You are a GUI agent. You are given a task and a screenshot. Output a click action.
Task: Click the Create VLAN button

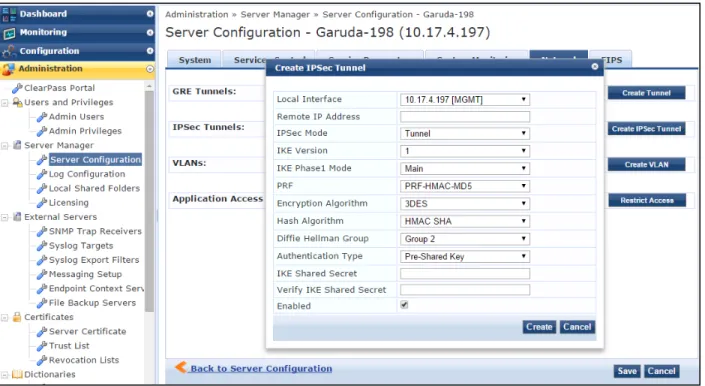pos(646,164)
